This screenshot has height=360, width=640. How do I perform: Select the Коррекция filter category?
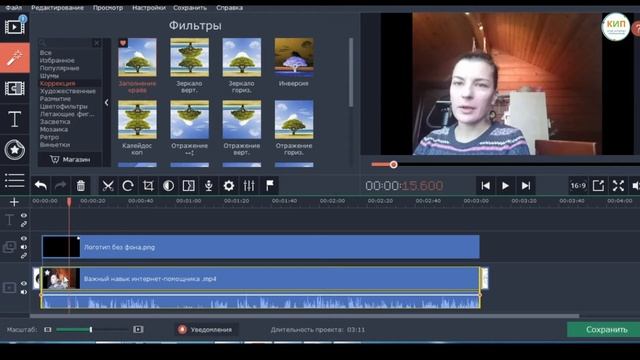point(58,83)
